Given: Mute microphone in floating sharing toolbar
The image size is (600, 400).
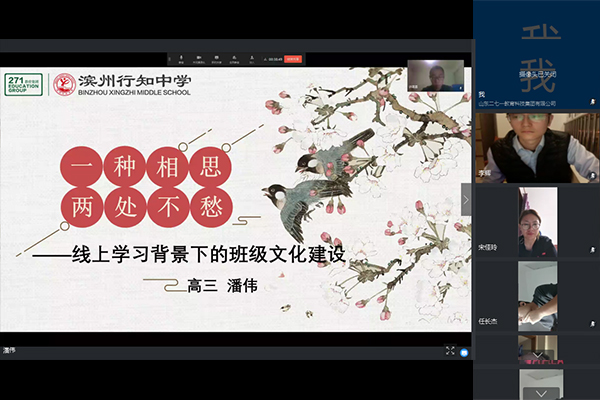Looking at the screenshot, I should tap(181, 59).
